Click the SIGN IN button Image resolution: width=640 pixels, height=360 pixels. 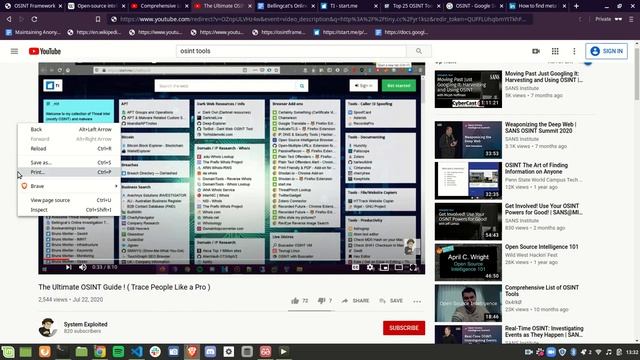point(607,51)
